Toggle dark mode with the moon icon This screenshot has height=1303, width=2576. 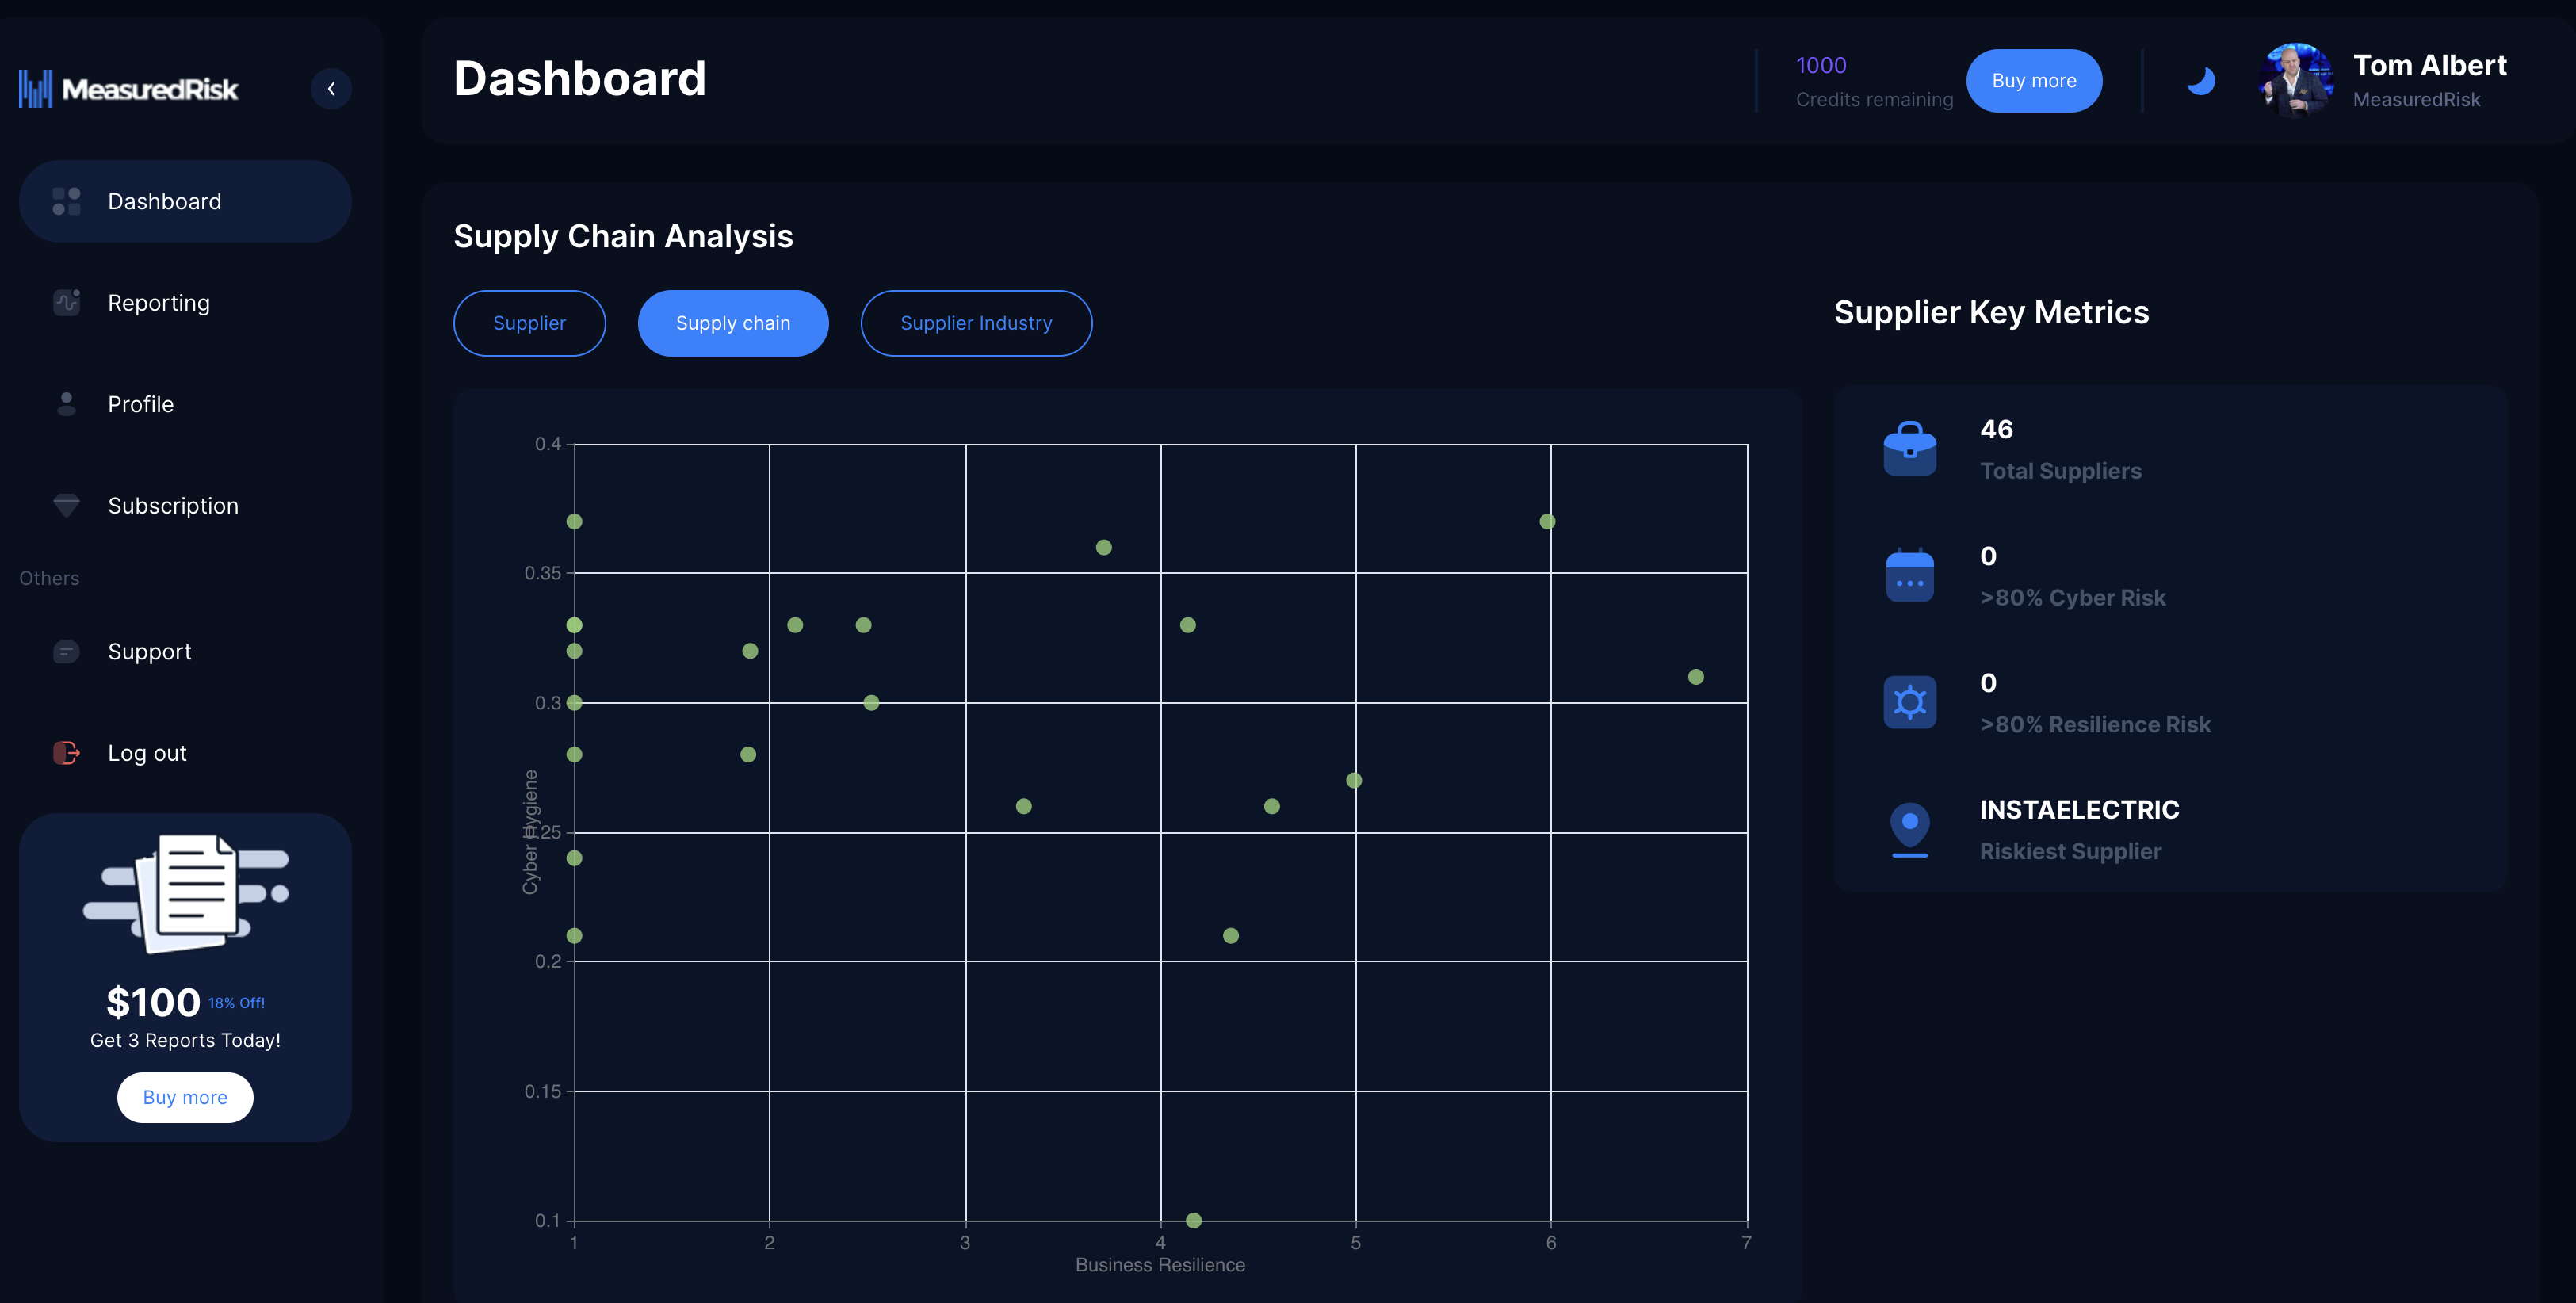coord(2200,81)
